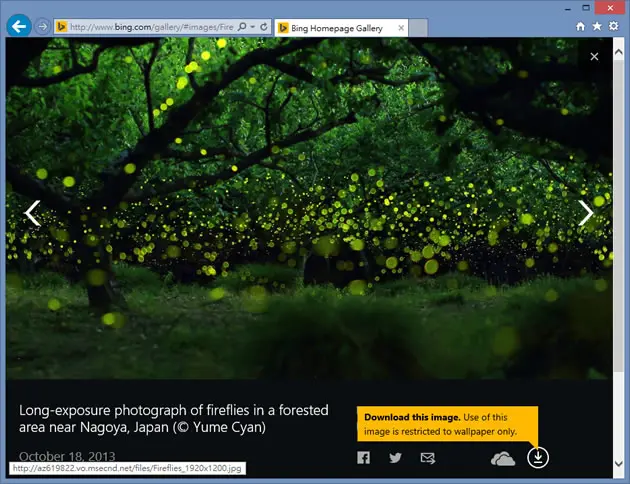Open a new blank tab
Image resolution: width=630 pixels, height=484 pixels.
pyautogui.click(x=418, y=28)
